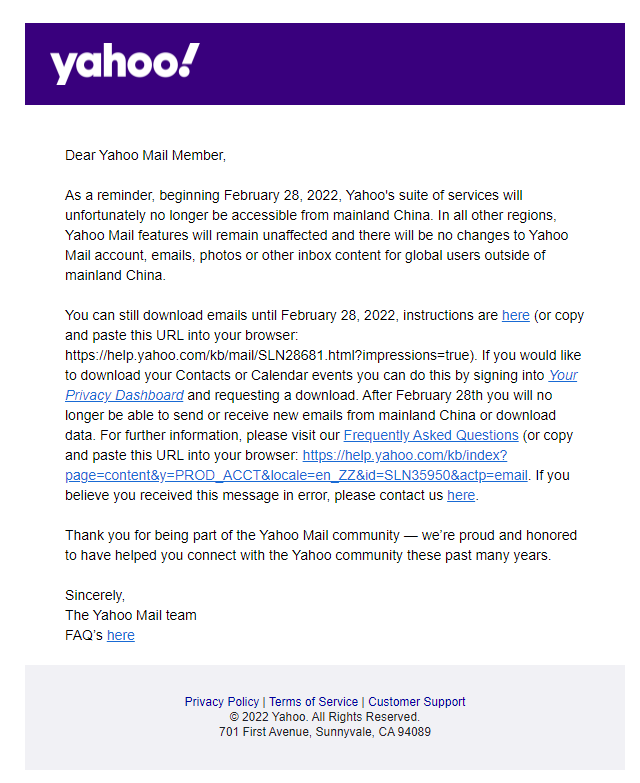Open Terms of Service in the footer
The image size is (640, 783).
[314, 702]
